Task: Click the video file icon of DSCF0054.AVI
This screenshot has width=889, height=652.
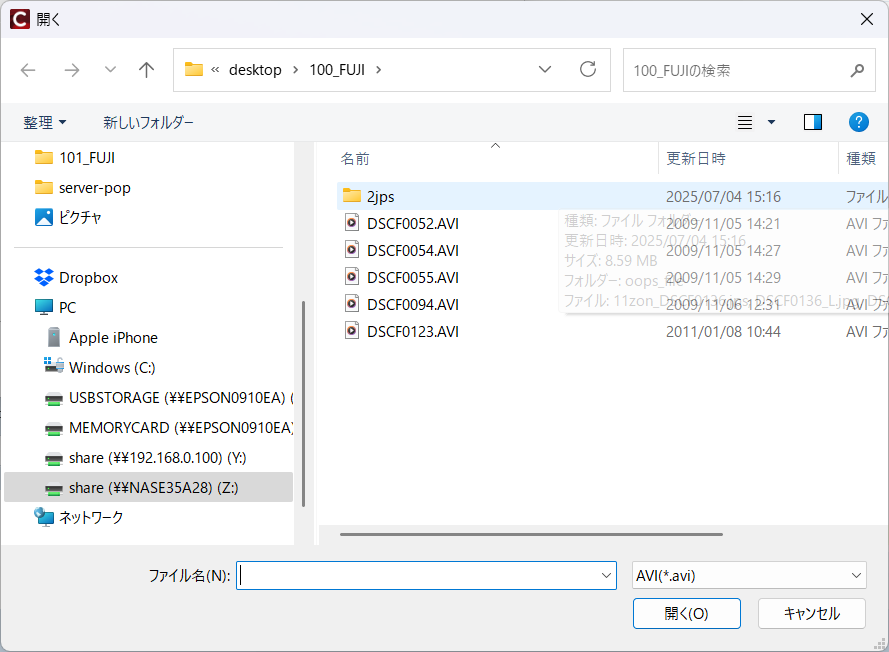Action: pyautogui.click(x=352, y=249)
